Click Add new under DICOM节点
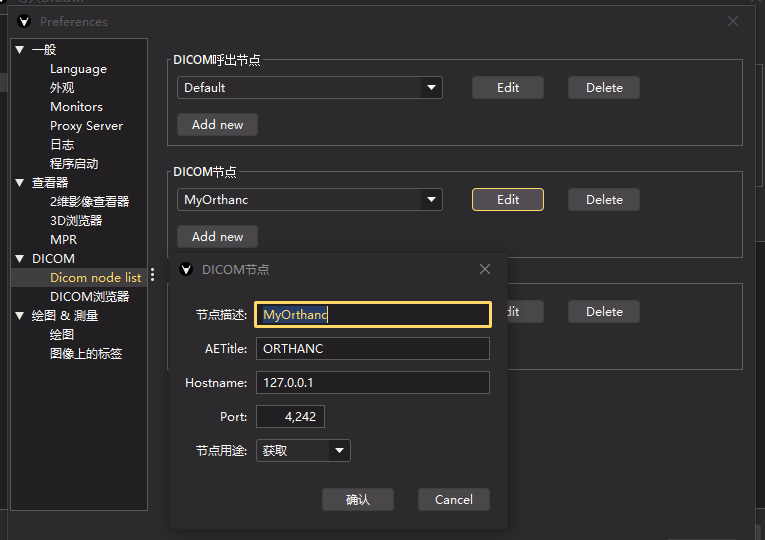765x540 pixels. pos(217,237)
